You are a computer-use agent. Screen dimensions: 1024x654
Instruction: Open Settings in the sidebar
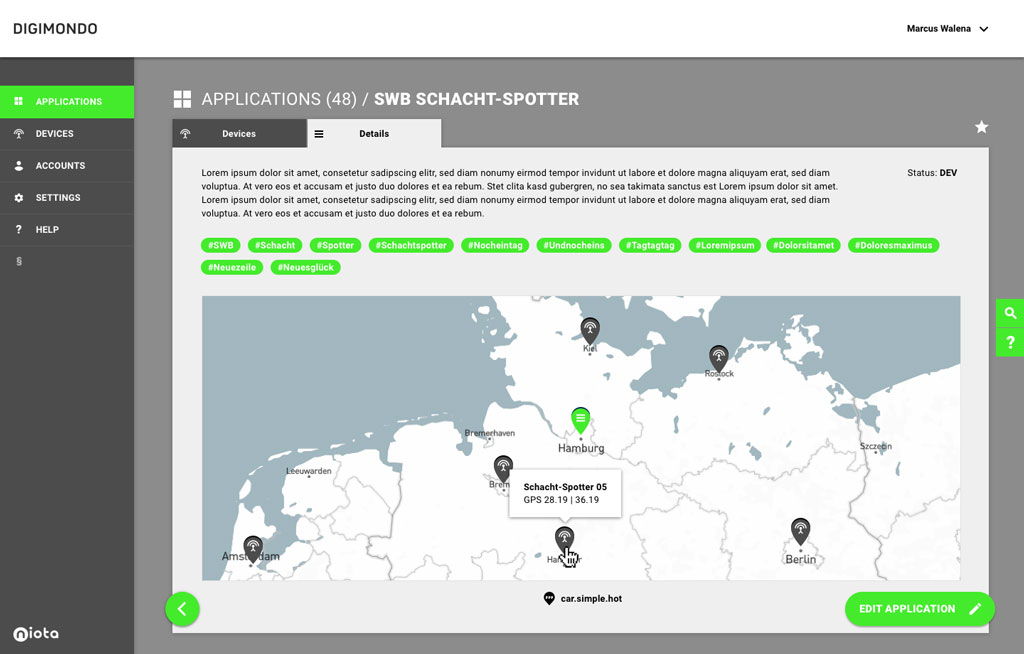[67, 198]
